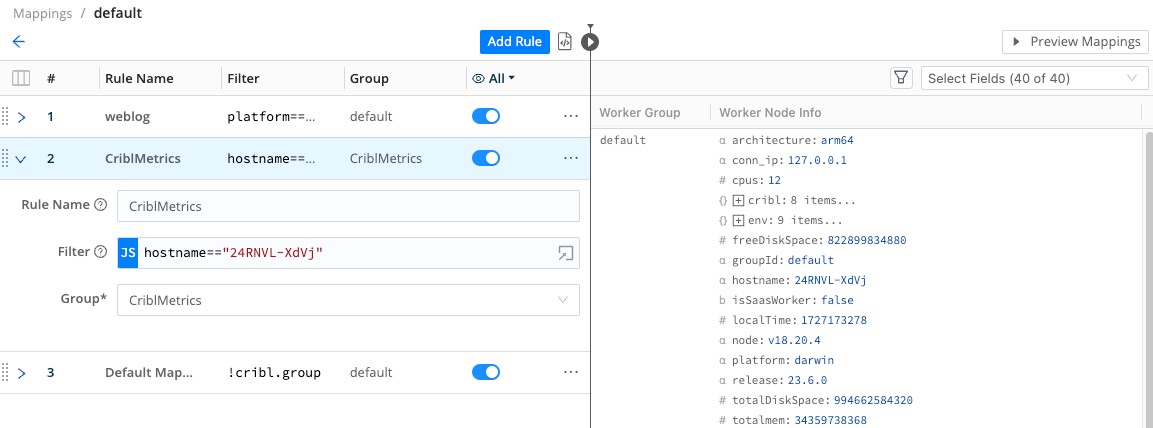The image size is (1153, 428).
Task: Go back using the blue arrow
Action: tap(19, 41)
